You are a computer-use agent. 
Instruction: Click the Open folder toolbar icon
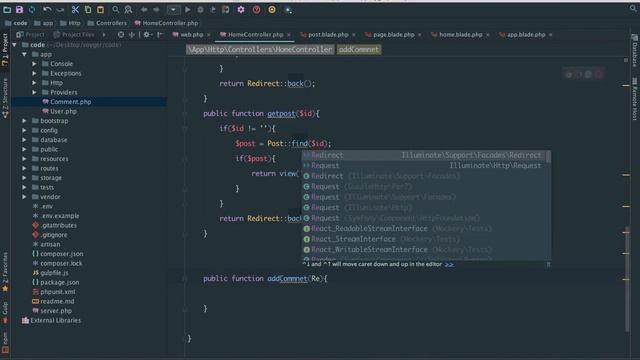(x=7, y=10)
